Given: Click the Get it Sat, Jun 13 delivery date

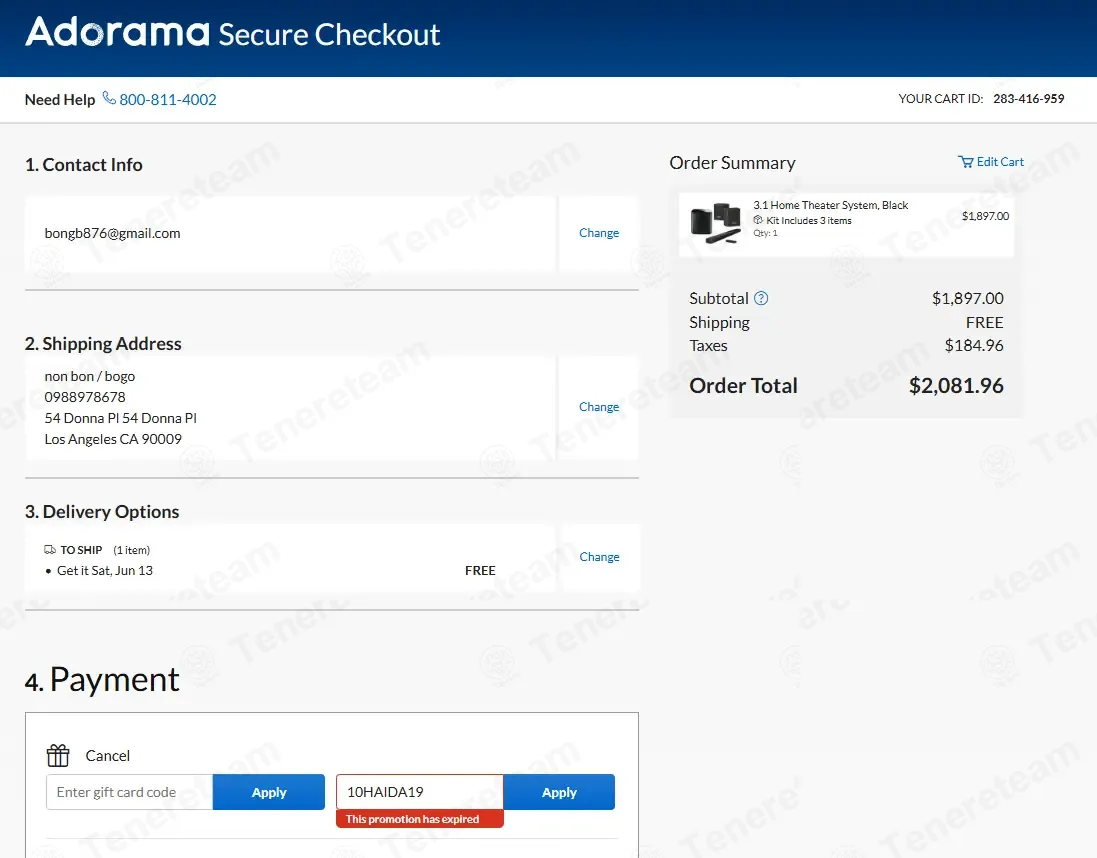Looking at the screenshot, I should 105,570.
